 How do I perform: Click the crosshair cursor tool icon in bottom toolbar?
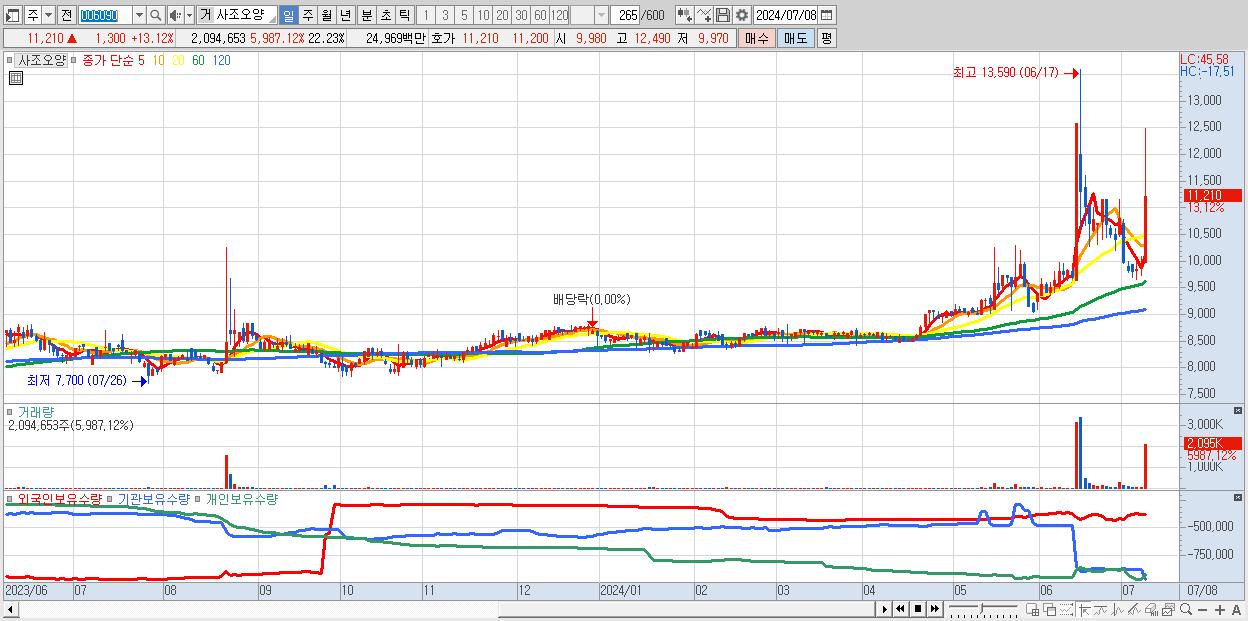coord(1084,609)
